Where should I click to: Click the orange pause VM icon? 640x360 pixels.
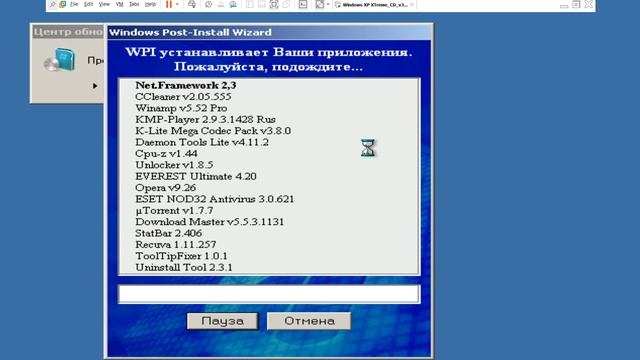[x=169, y=4]
